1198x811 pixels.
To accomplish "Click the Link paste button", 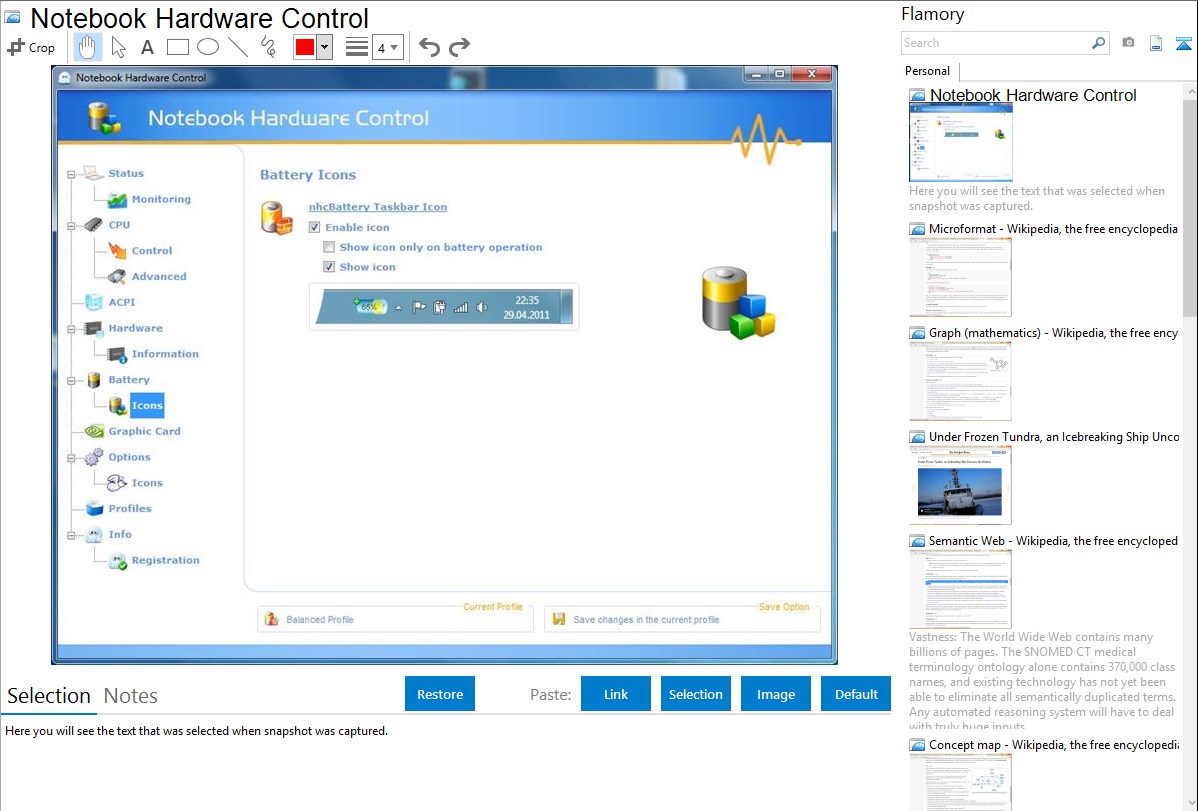I will click(x=616, y=694).
